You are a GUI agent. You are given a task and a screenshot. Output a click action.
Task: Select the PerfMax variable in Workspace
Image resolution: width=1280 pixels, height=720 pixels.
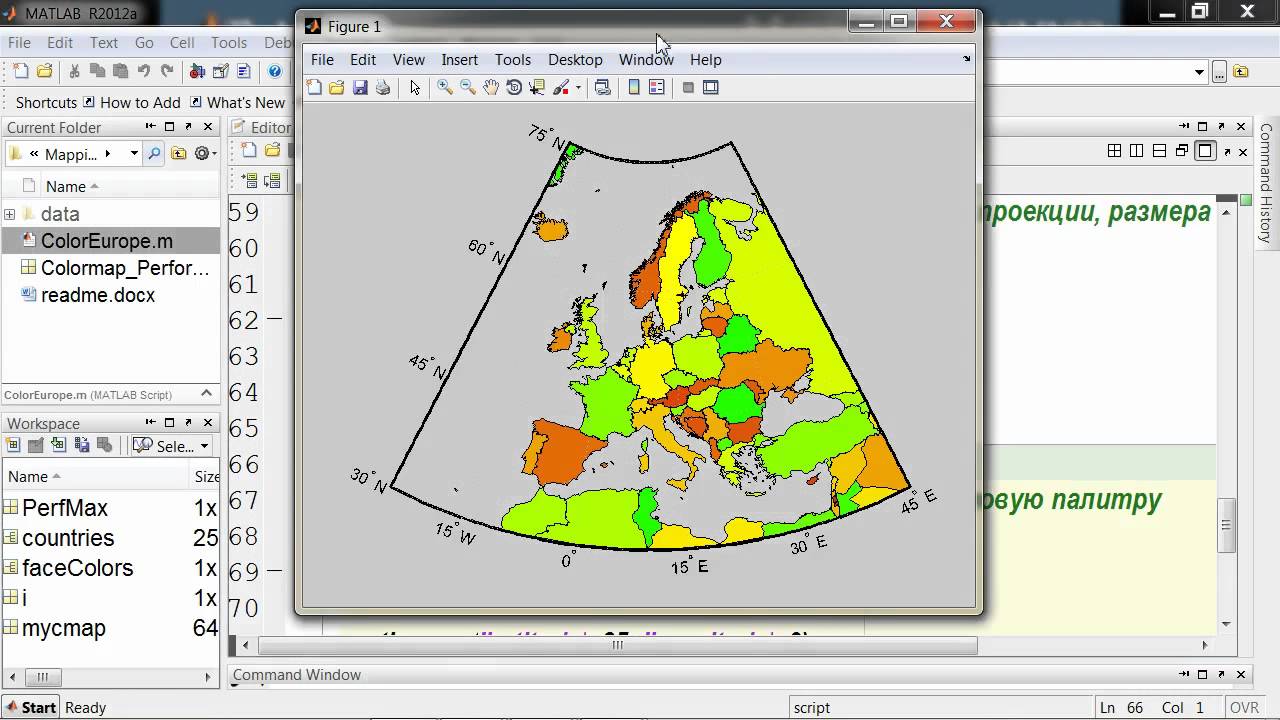click(64, 508)
